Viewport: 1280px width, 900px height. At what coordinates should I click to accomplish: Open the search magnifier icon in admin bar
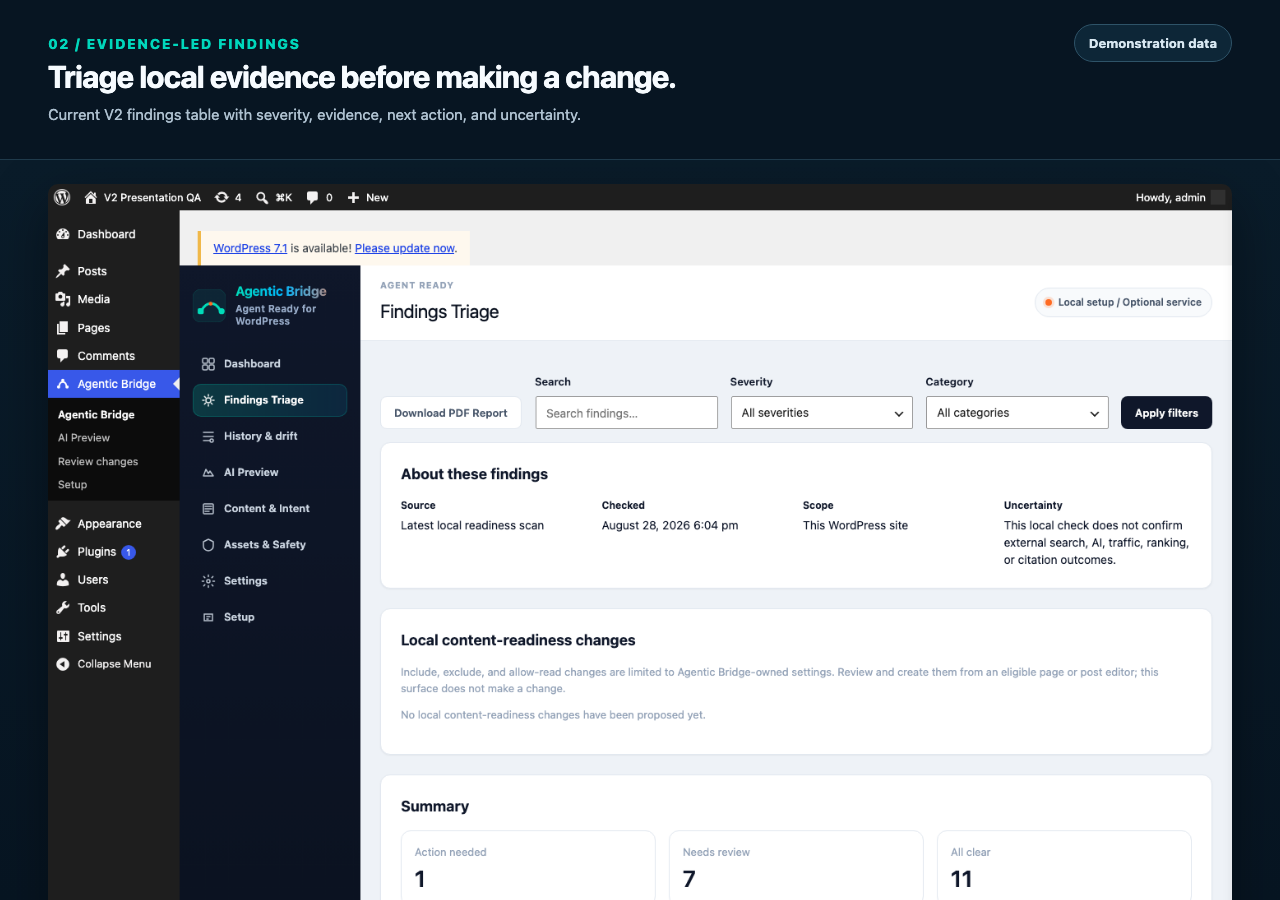point(262,198)
